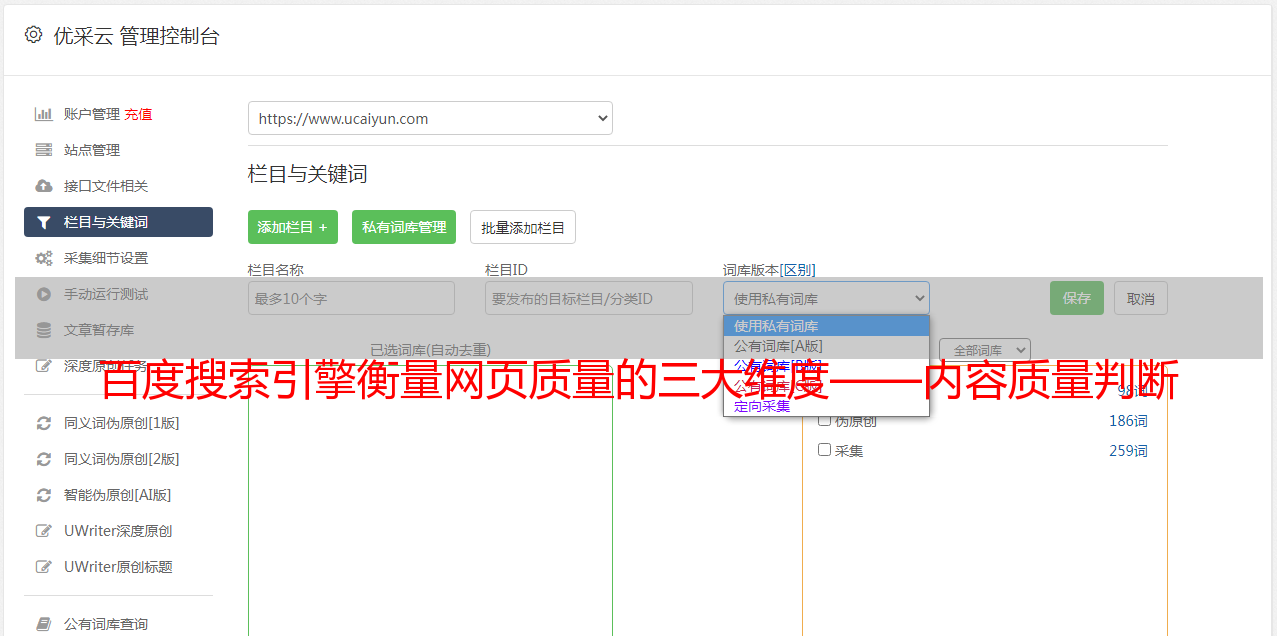Image resolution: width=1277 pixels, height=636 pixels.
Task: Click the 私有词库管理 button
Action: click(404, 227)
